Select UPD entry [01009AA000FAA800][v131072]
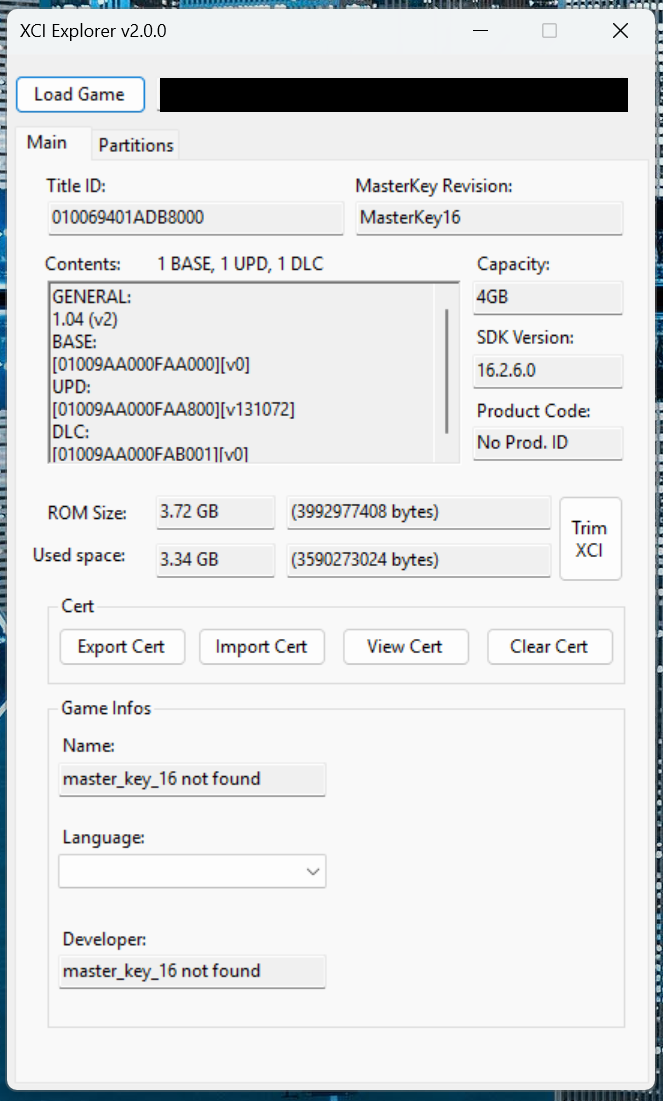 (173, 409)
